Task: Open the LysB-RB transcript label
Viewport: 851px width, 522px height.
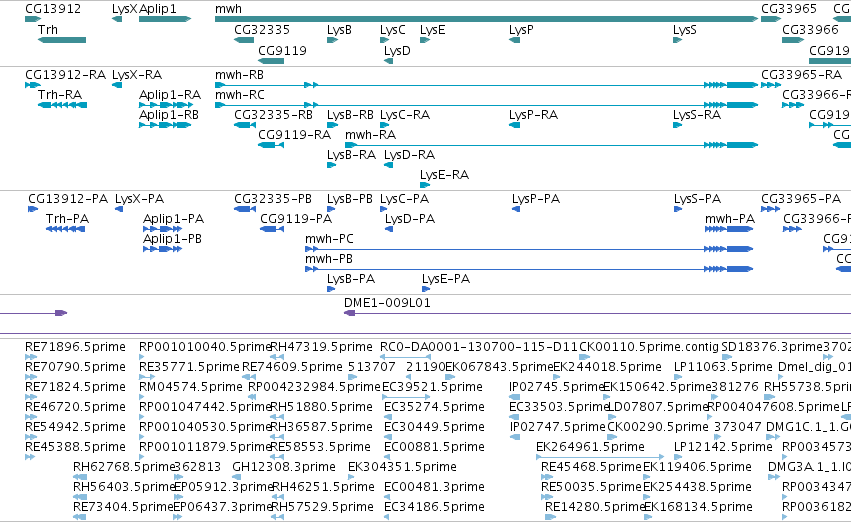Action: tap(350, 115)
